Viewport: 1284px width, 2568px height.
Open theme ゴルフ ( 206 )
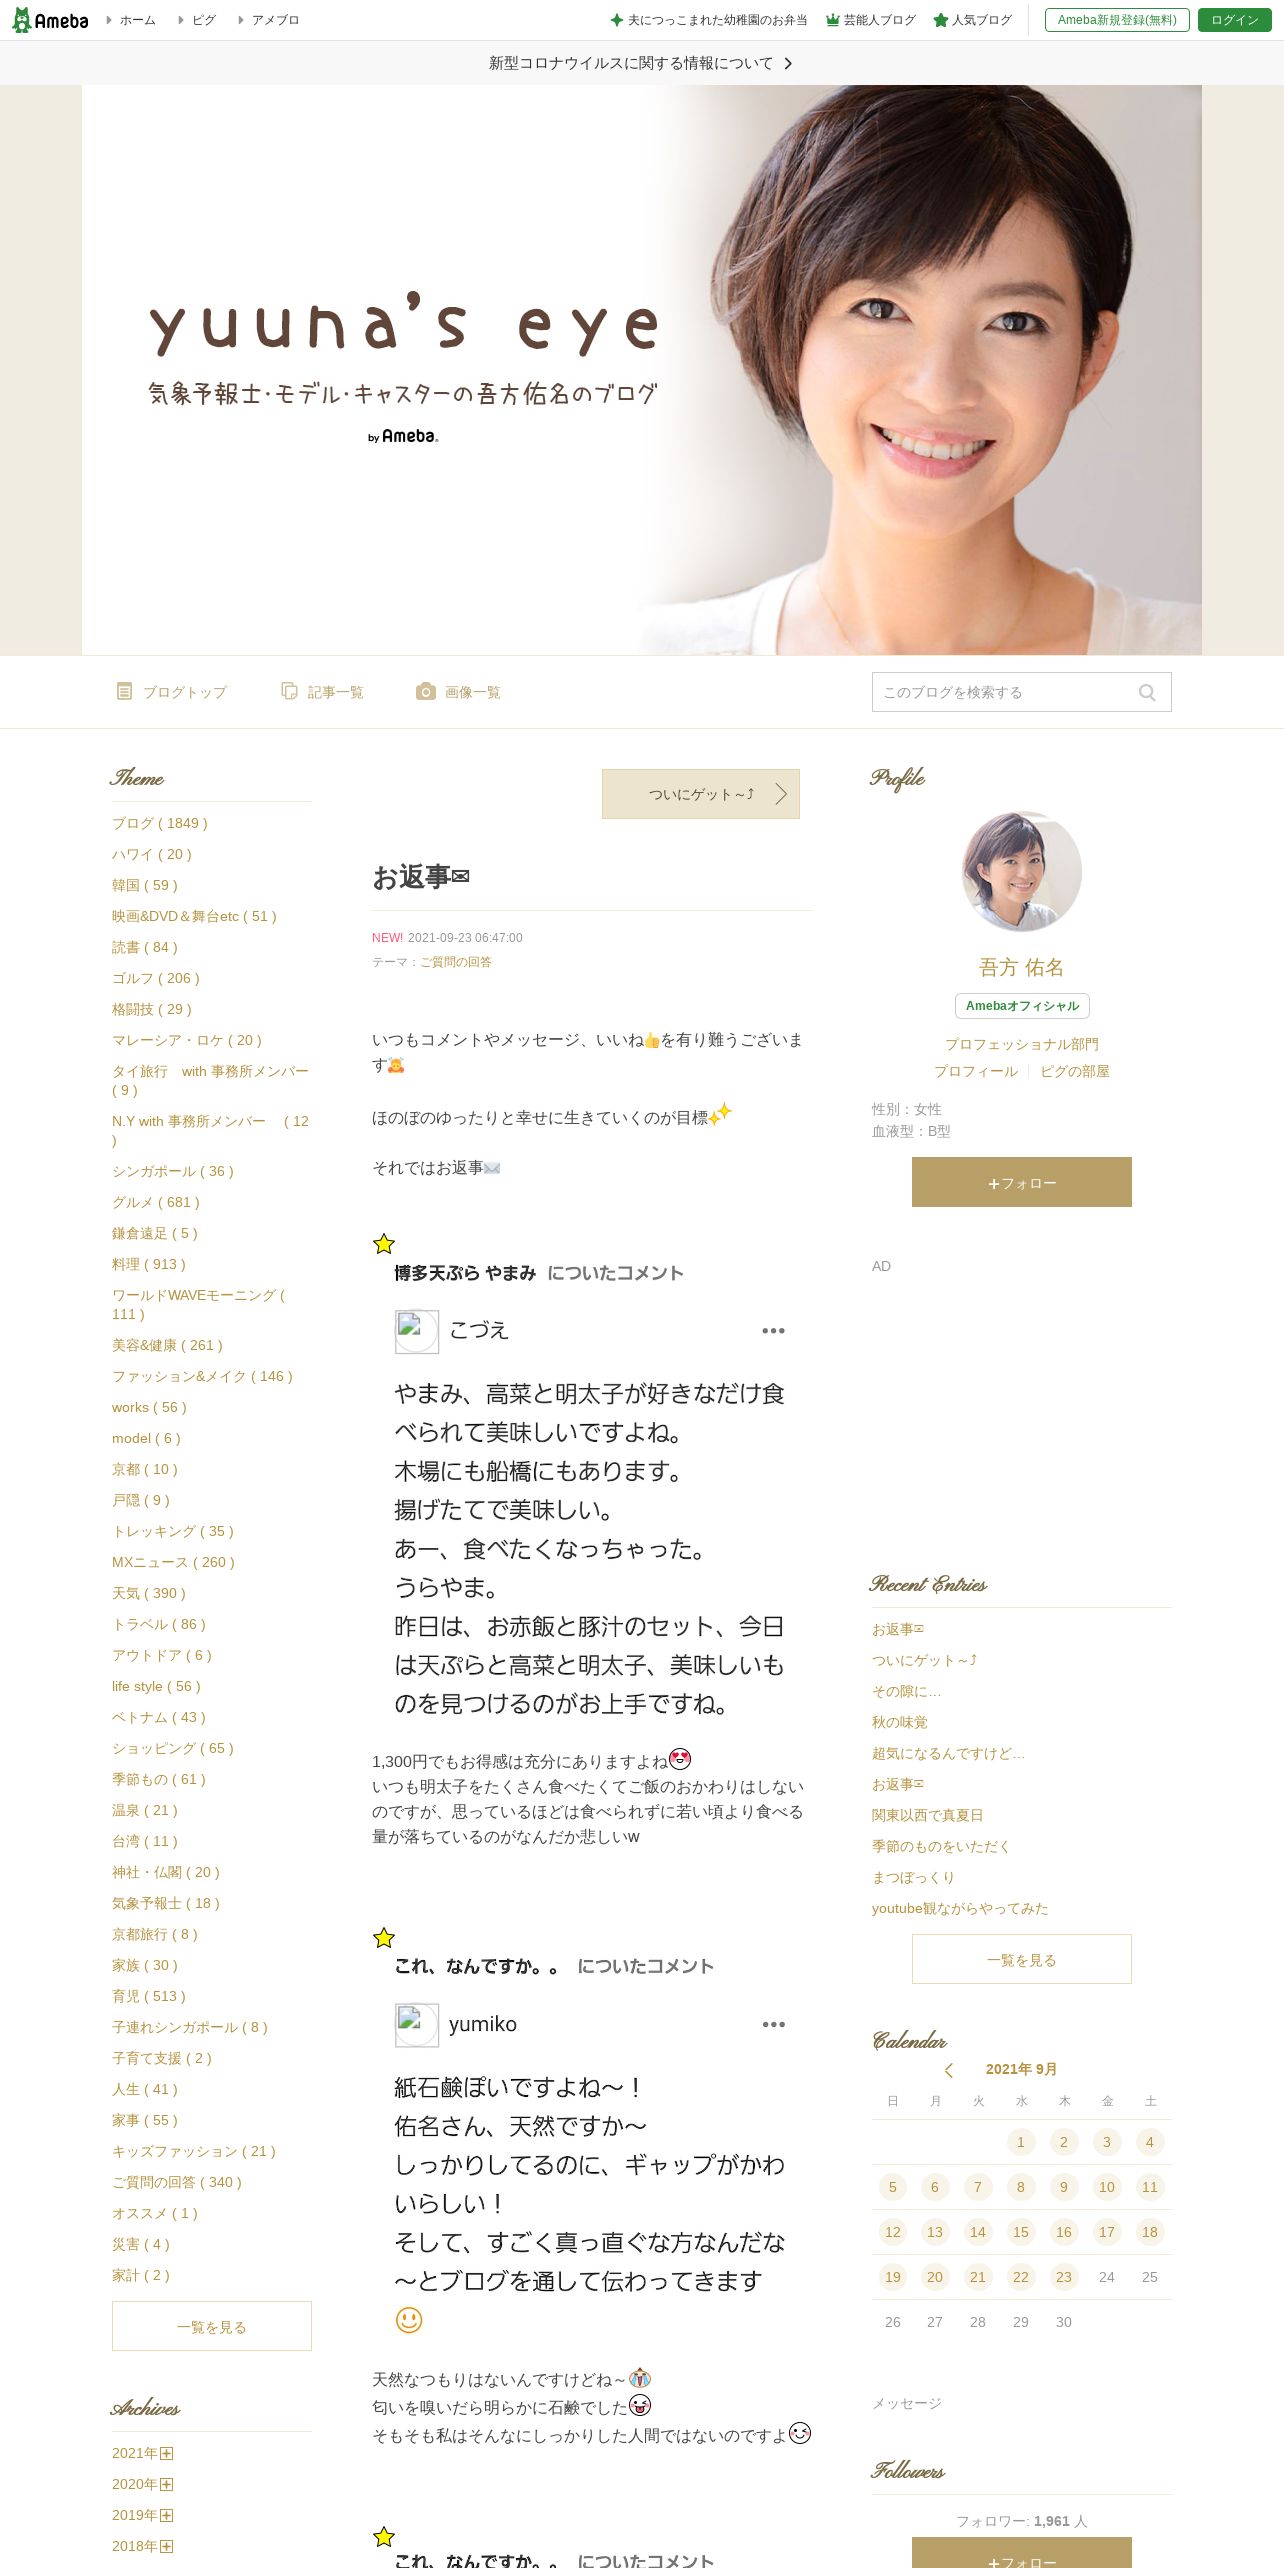point(156,978)
